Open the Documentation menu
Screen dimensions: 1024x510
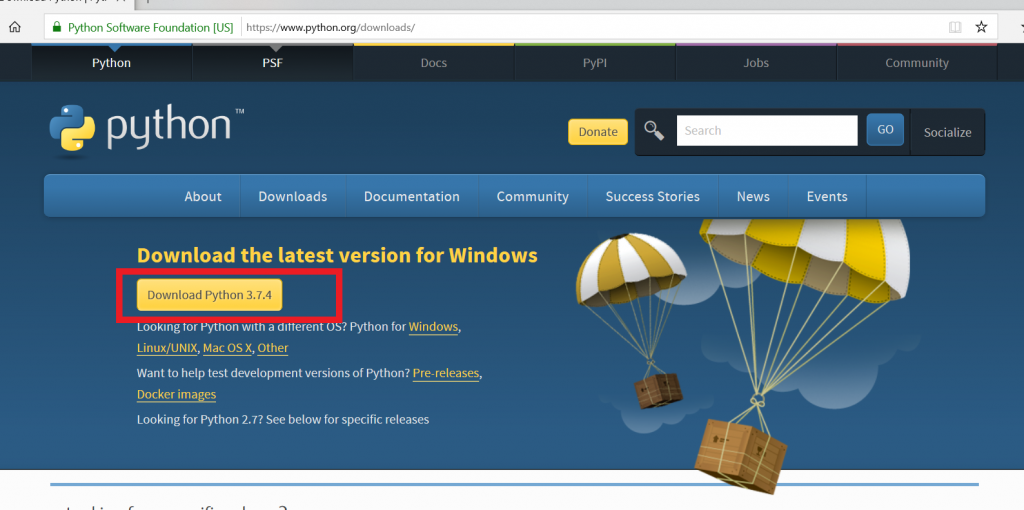(411, 197)
